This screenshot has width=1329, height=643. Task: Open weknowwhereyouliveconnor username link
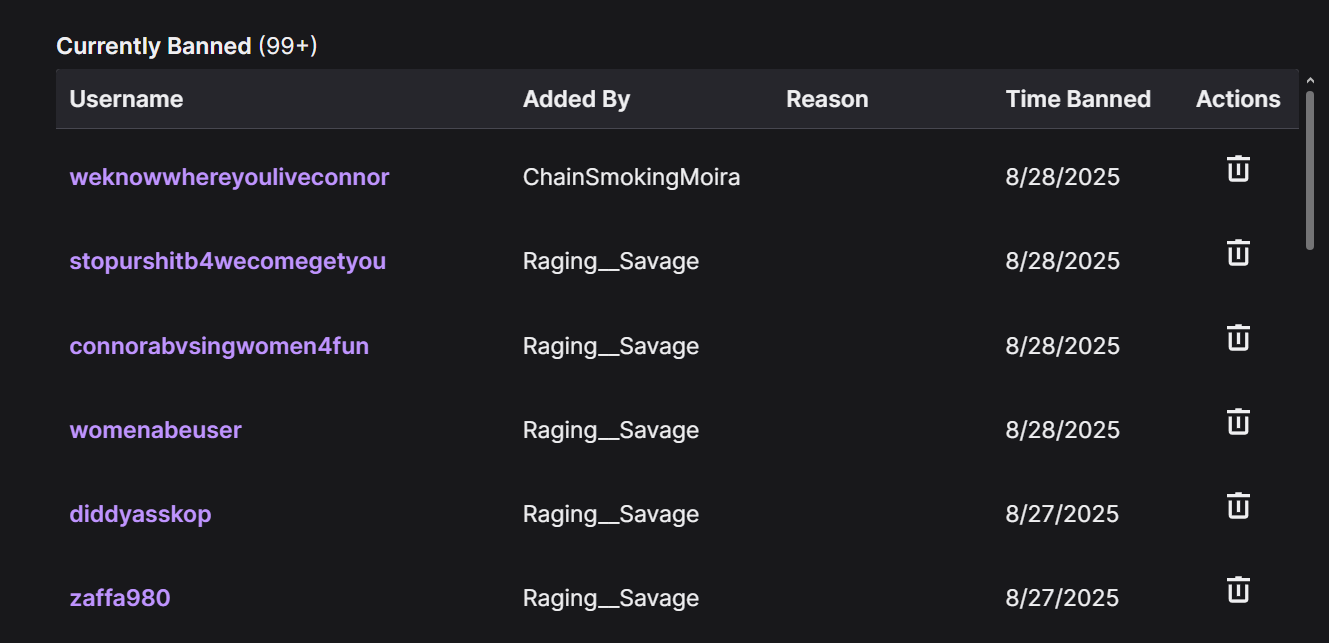pos(229,177)
